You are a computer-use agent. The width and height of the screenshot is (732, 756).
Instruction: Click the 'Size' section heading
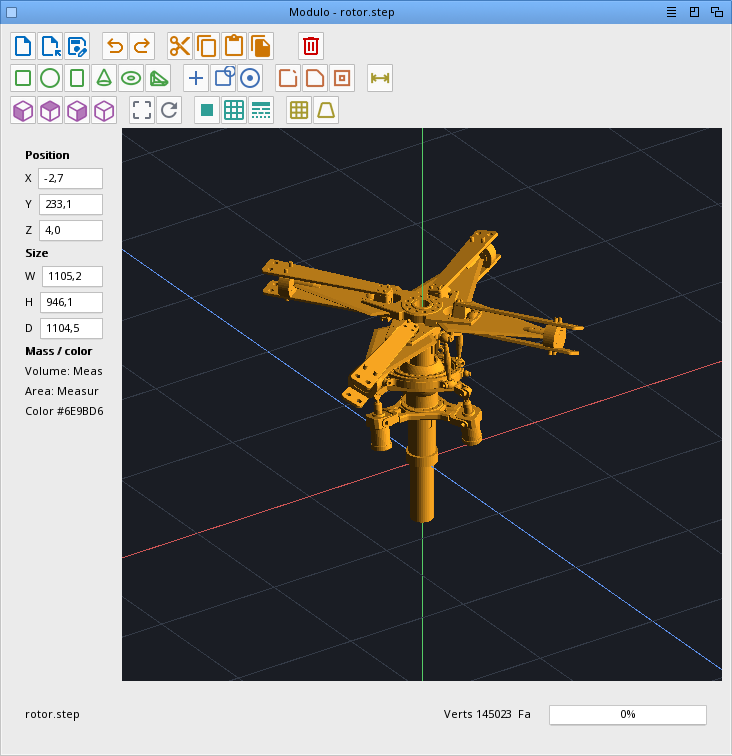pos(37,253)
